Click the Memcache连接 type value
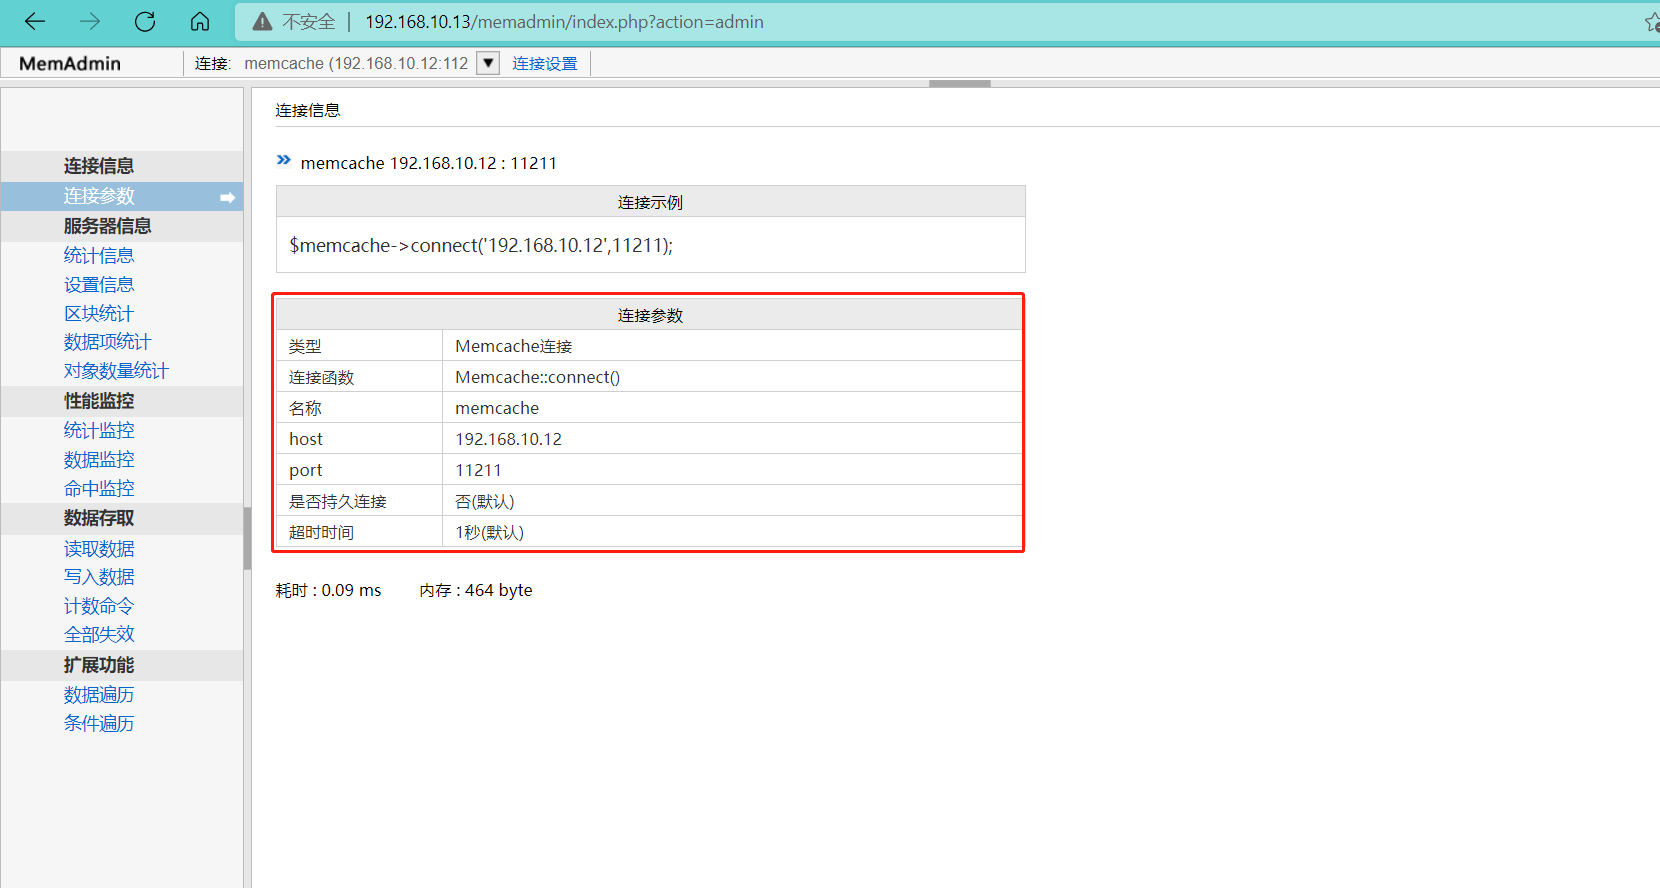This screenshot has height=888, width=1660. [x=514, y=346]
